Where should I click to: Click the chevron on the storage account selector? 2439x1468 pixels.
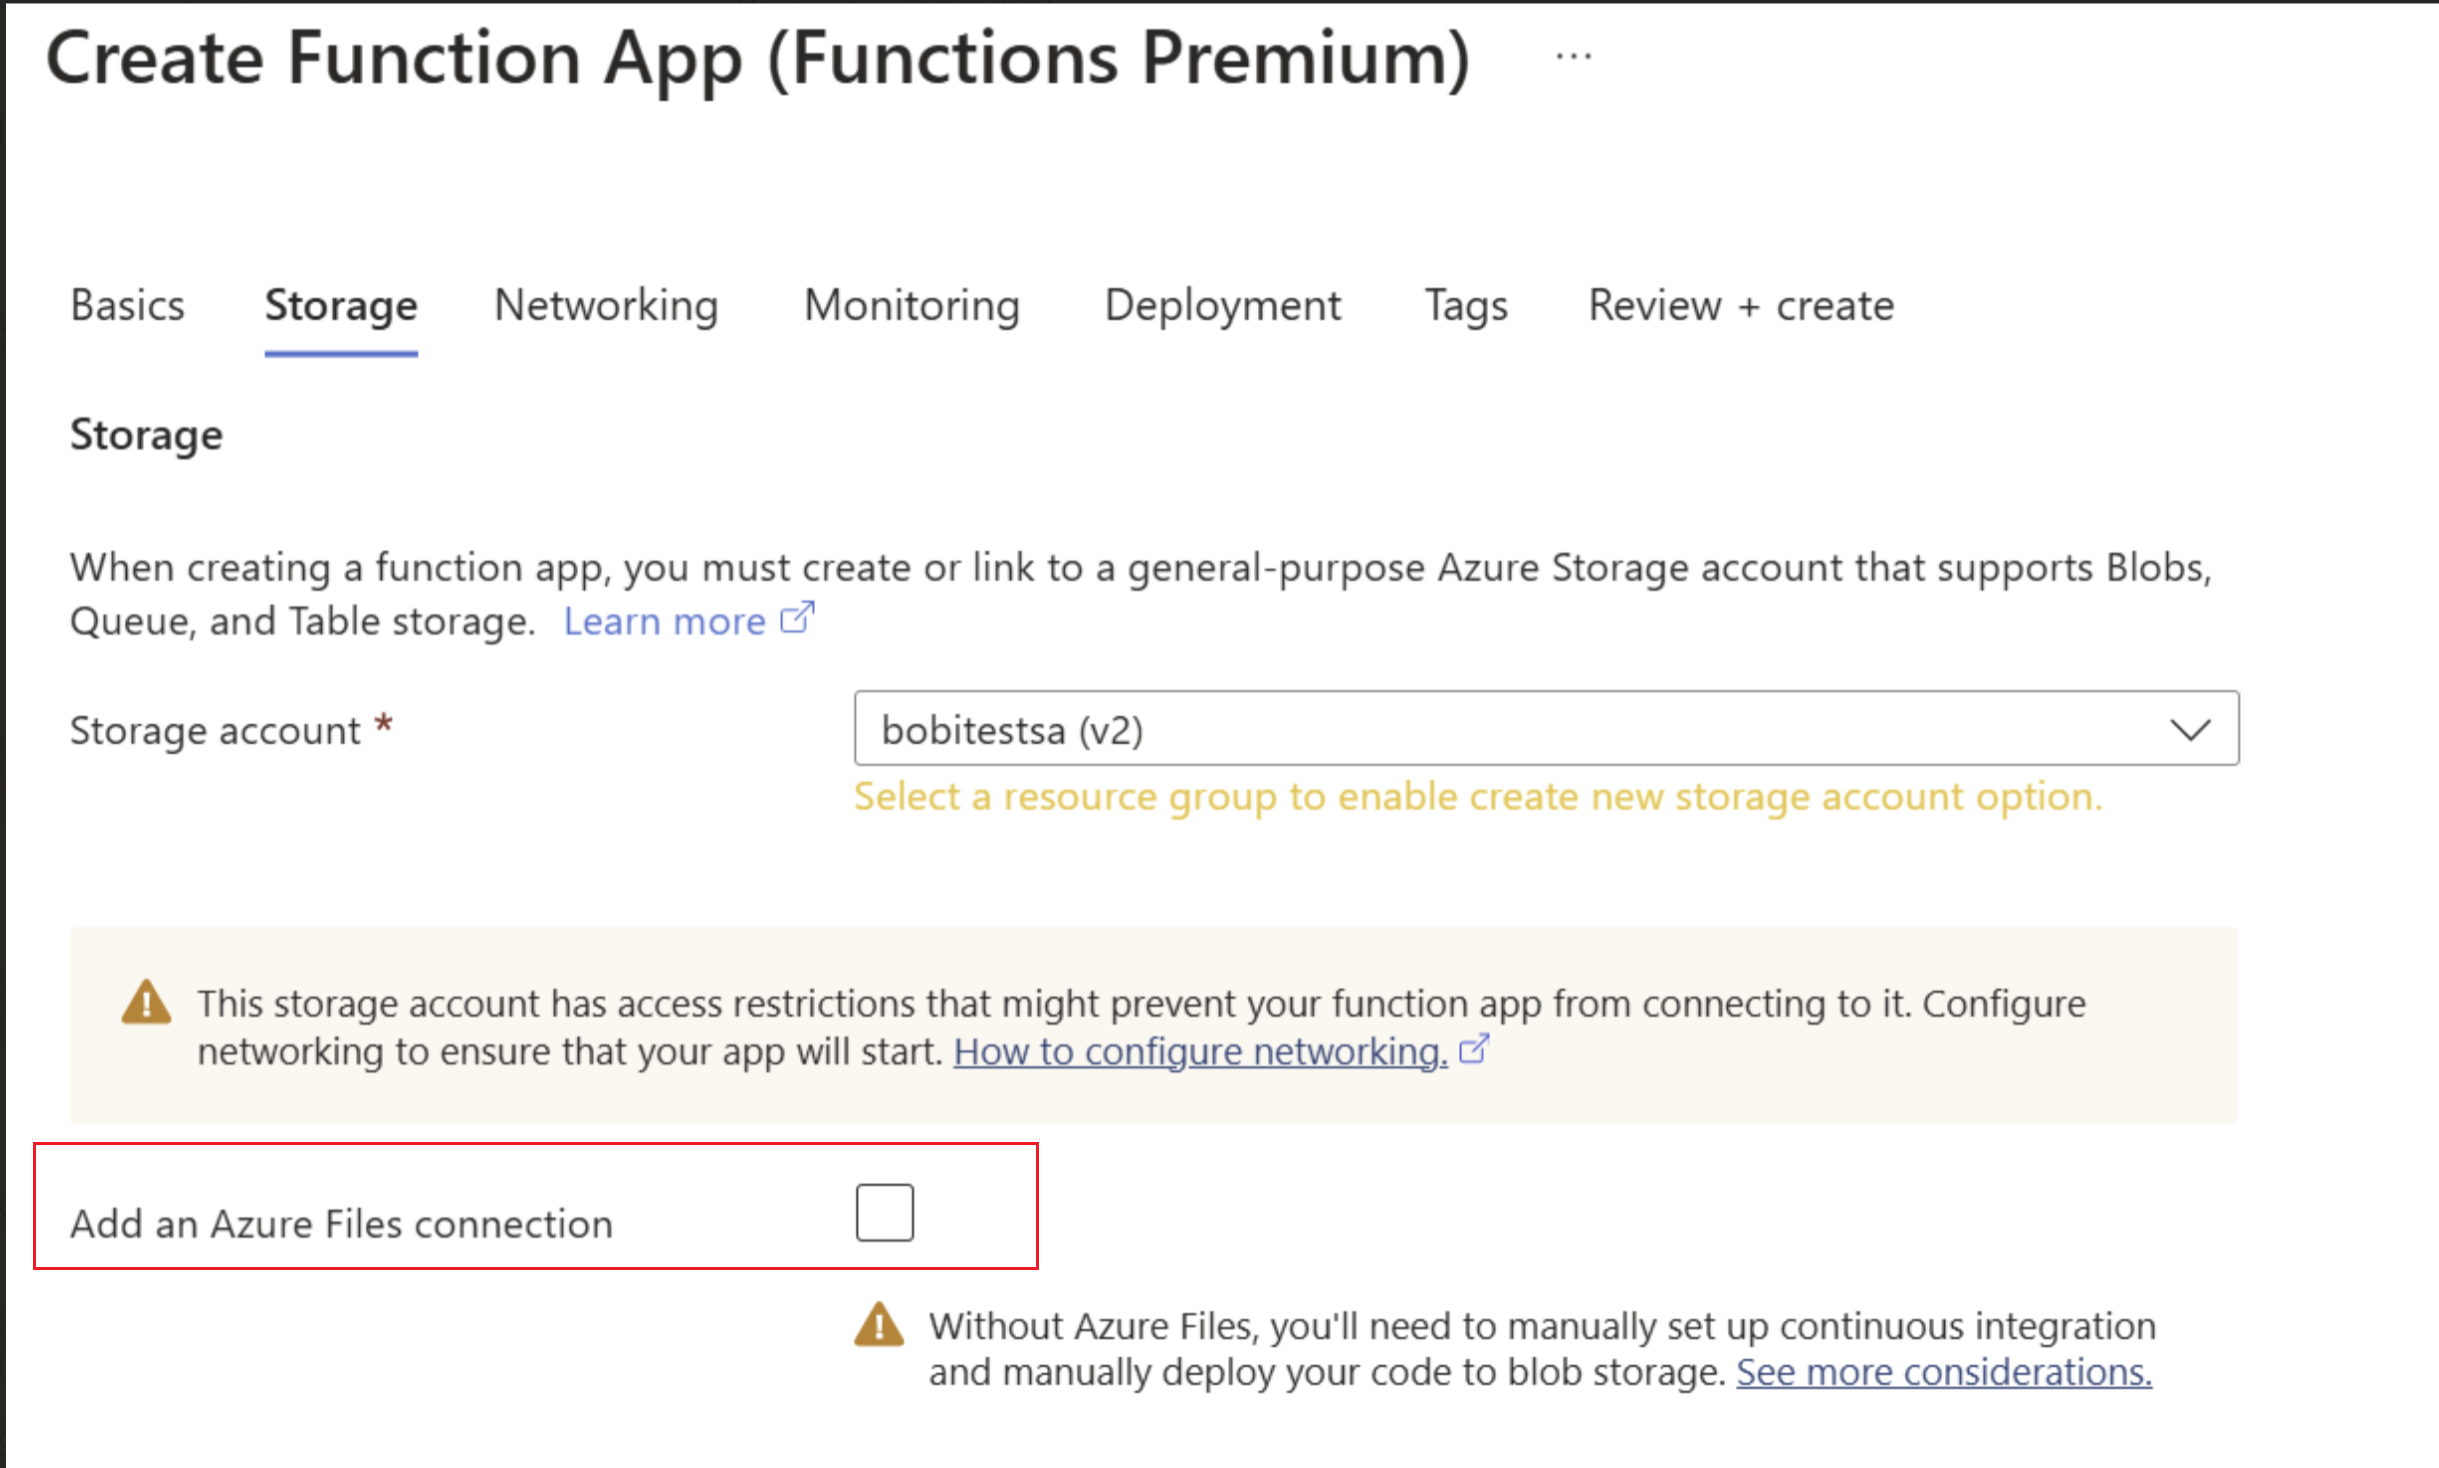pos(2191,729)
